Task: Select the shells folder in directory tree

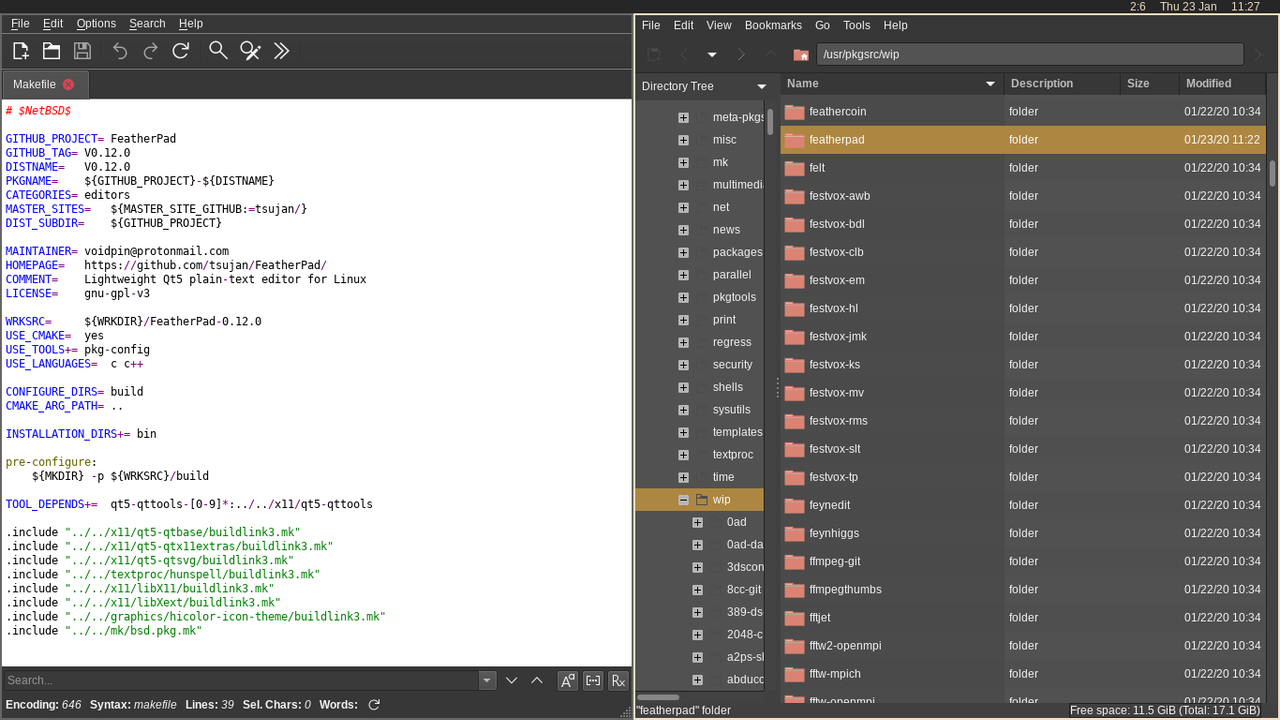Action: [x=727, y=387]
